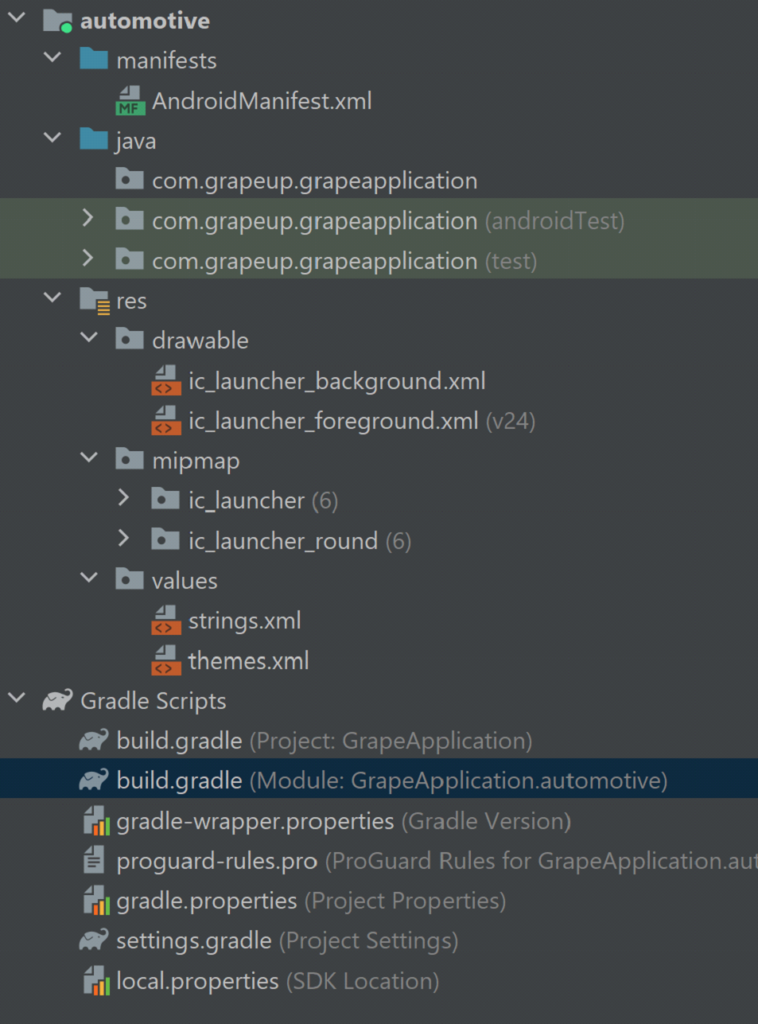Click the androidTest package folder icon
The image size is (758, 1024).
click(129, 219)
